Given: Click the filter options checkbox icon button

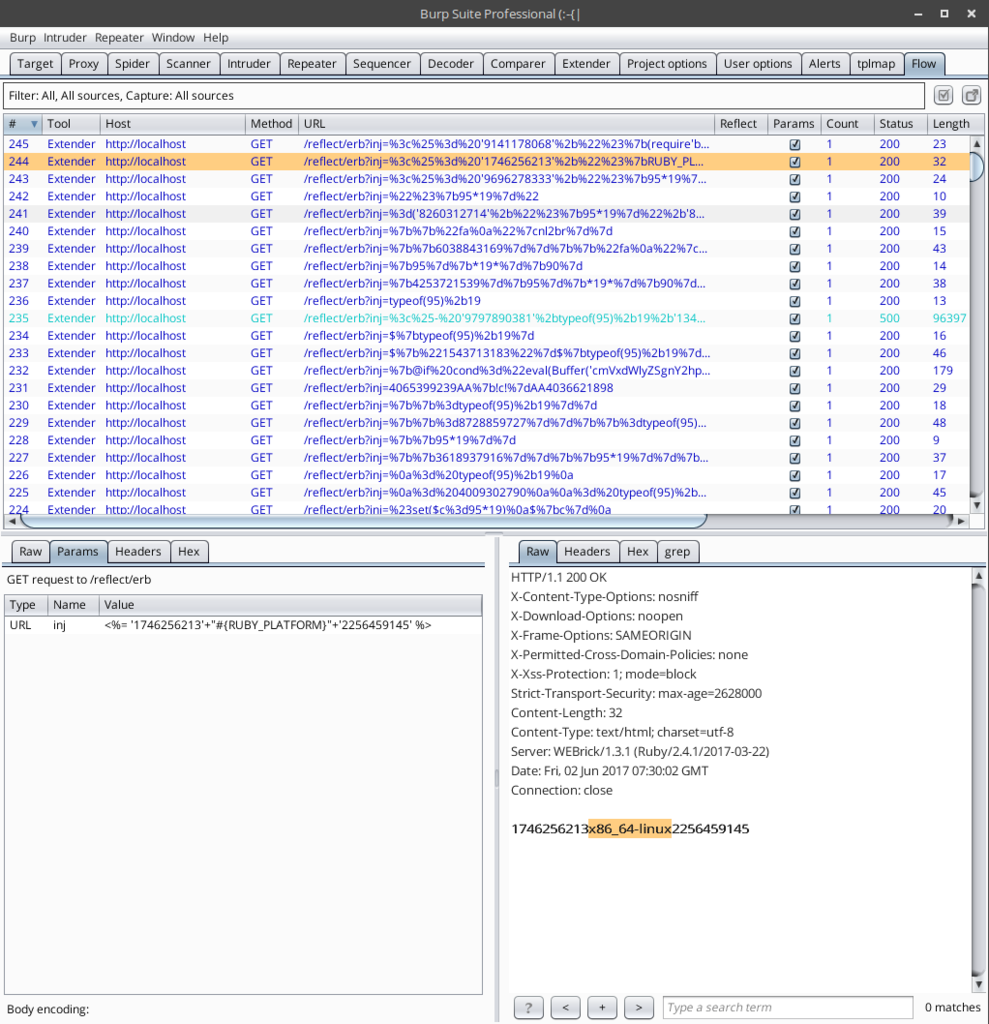Looking at the screenshot, I should point(943,96).
